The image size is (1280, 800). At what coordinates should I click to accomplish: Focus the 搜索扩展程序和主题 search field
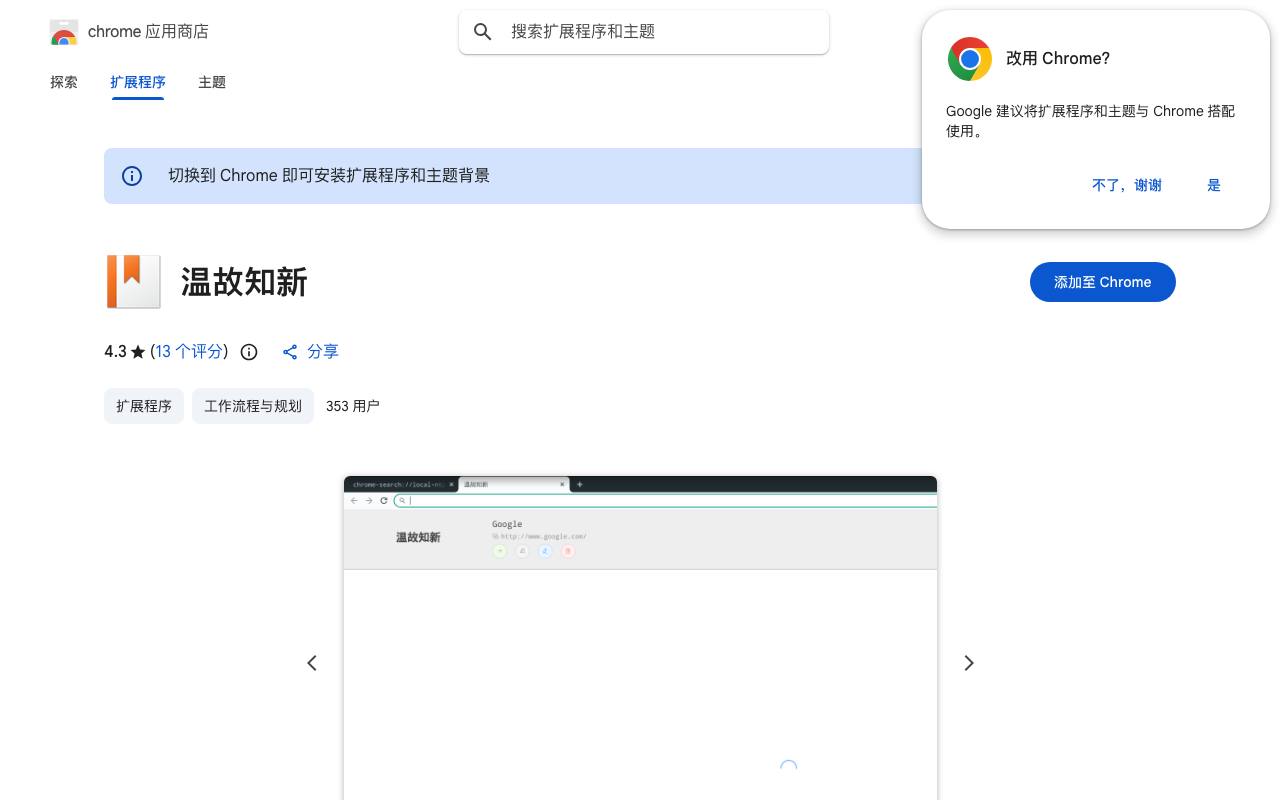pos(644,32)
